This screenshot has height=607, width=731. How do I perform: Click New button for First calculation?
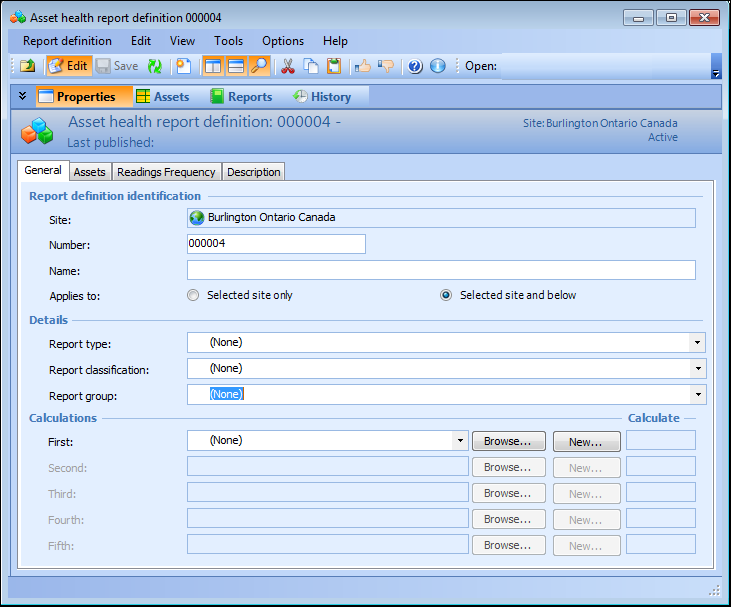click(586, 441)
